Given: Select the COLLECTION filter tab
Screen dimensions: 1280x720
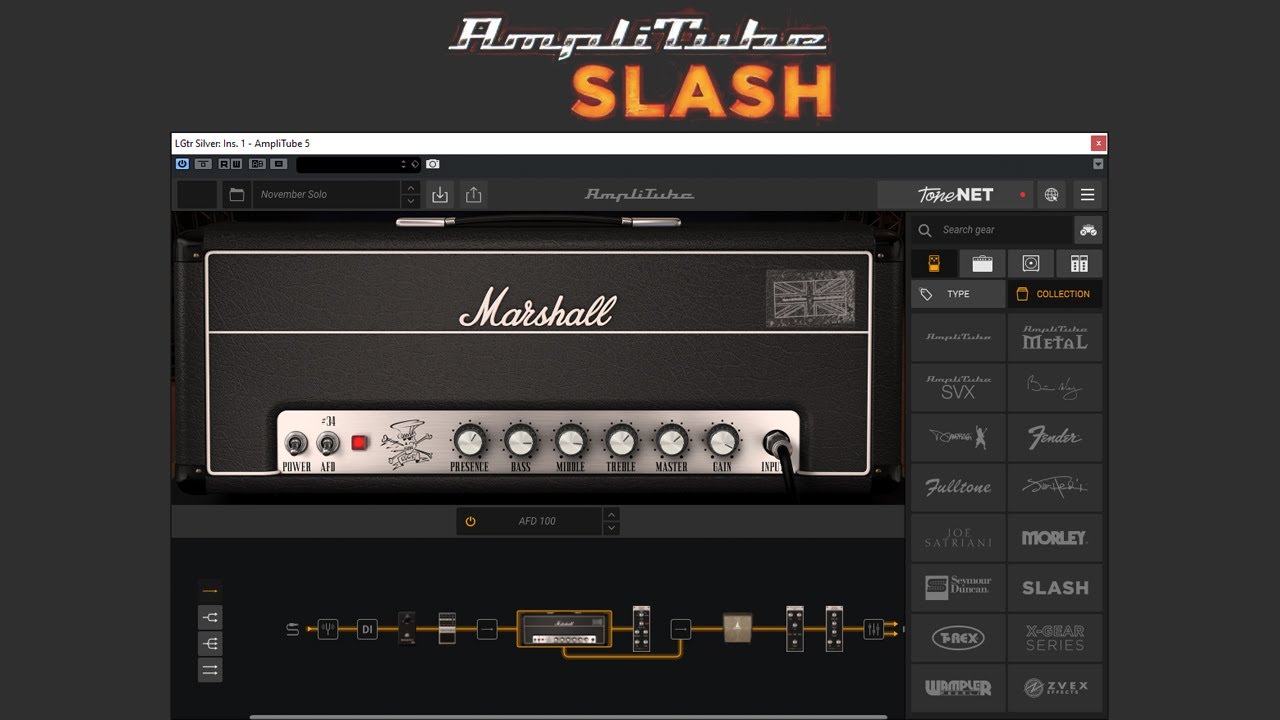Looking at the screenshot, I should [x=1054, y=294].
